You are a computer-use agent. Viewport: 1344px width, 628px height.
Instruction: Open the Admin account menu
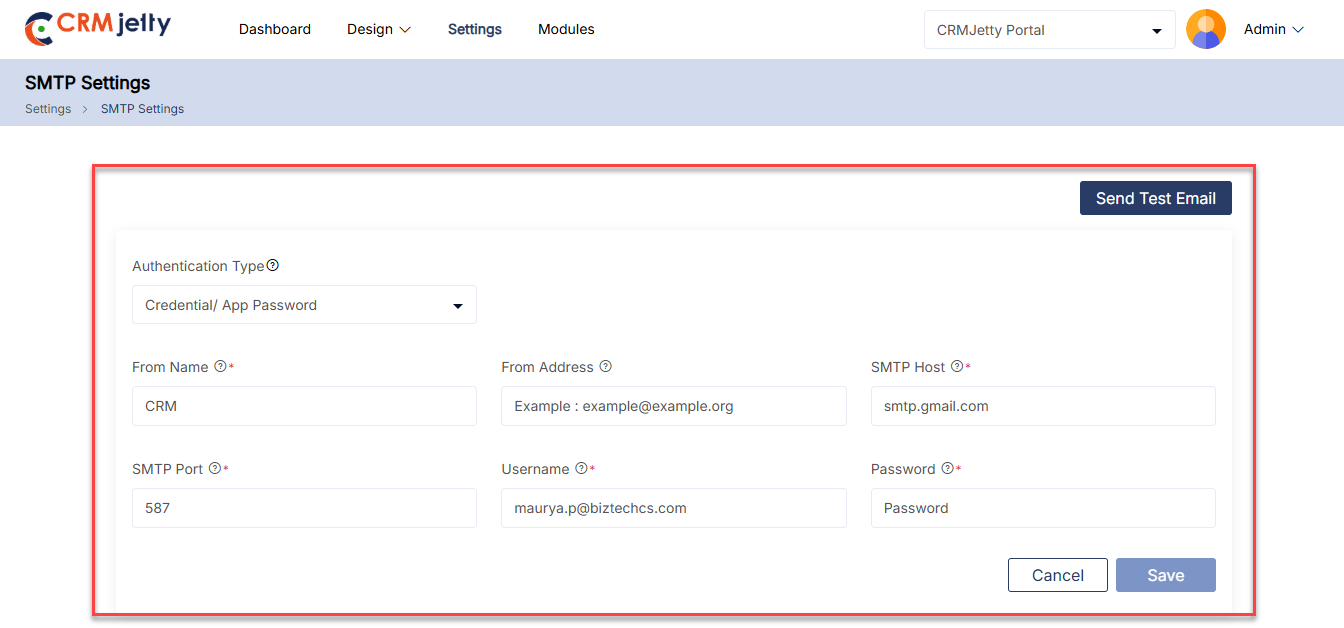pyautogui.click(x=1273, y=30)
